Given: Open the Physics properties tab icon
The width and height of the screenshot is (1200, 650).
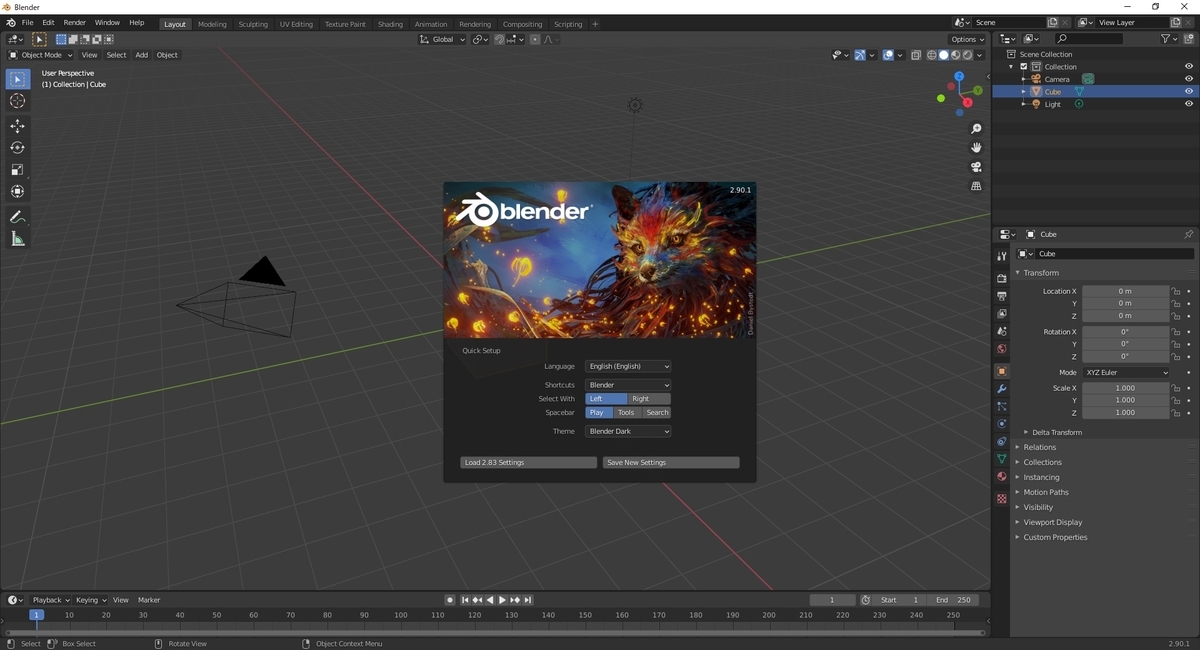Looking at the screenshot, I should click(x=1001, y=424).
